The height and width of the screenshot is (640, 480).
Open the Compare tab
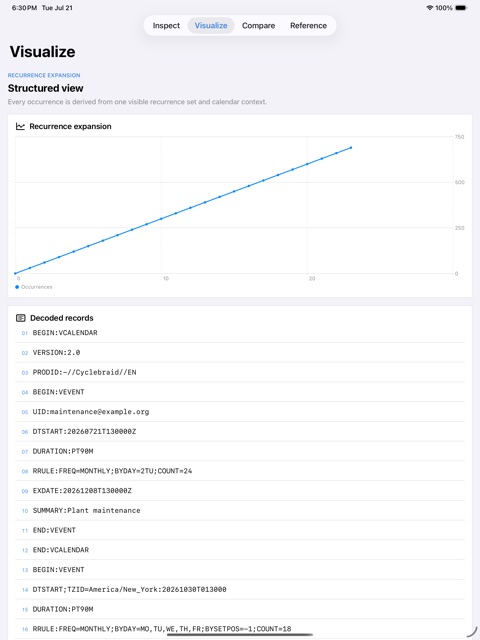point(258,25)
